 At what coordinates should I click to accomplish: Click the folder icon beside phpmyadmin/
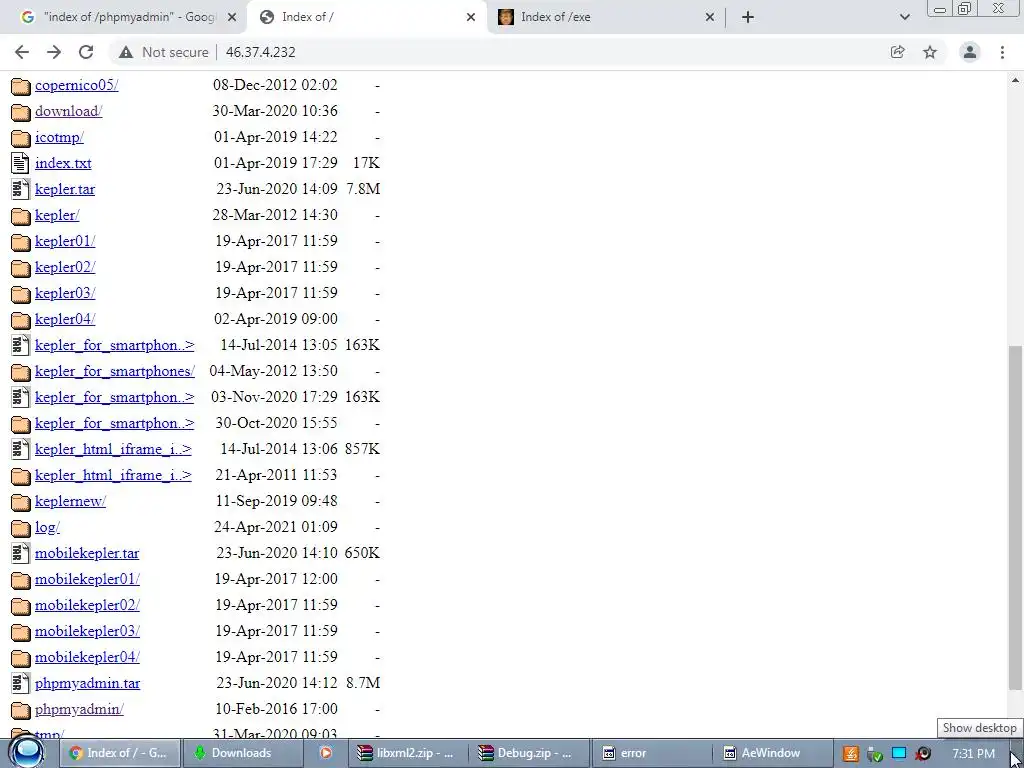tap(20, 710)
